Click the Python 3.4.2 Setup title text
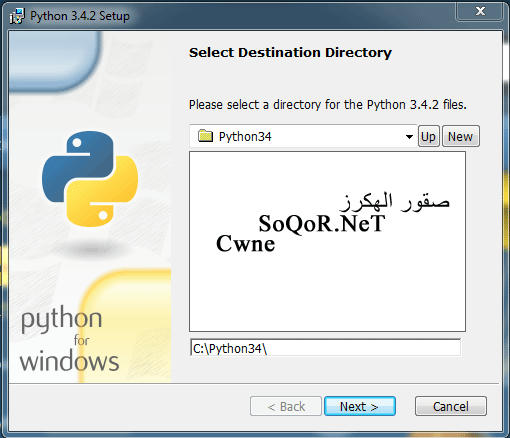The width and height of the screenshot is (510, 438). coord(80,16)
